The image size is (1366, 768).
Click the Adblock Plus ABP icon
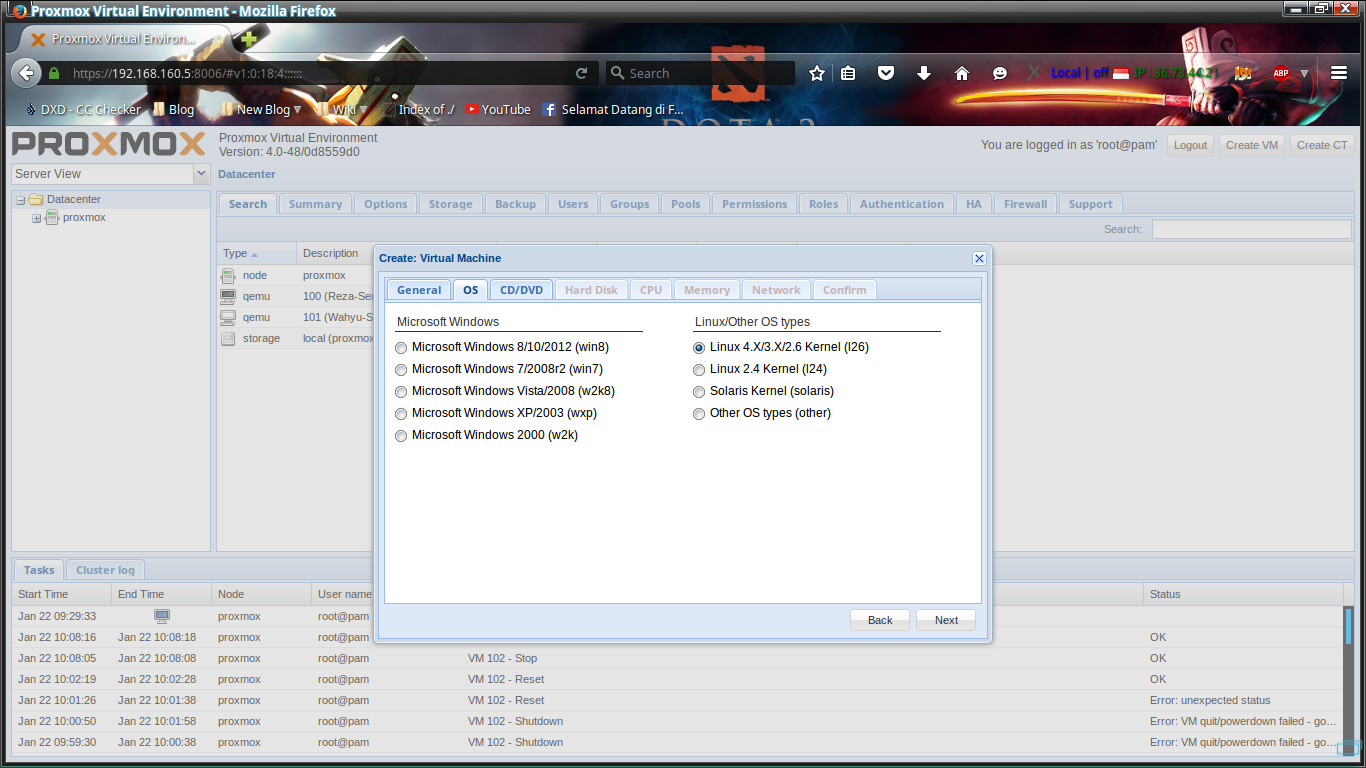click(x=1281, y=73)
